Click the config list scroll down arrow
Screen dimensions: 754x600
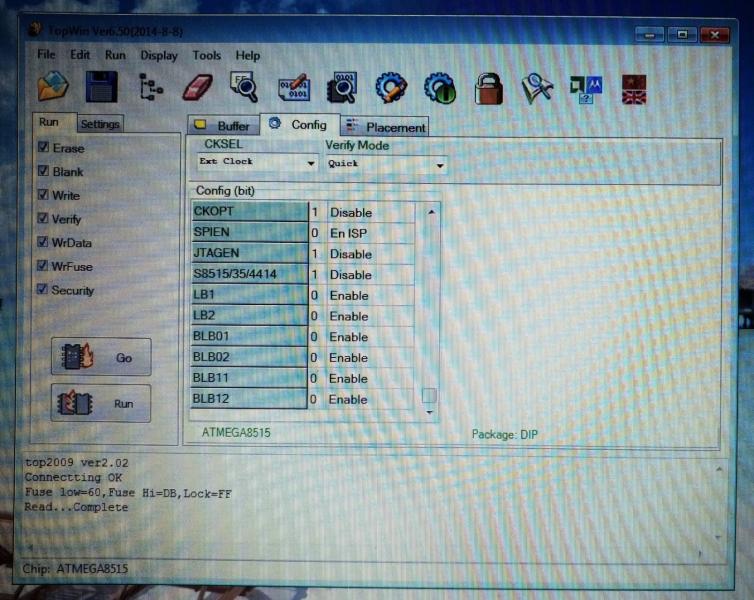pyautogui.click(x=430, y=412)
